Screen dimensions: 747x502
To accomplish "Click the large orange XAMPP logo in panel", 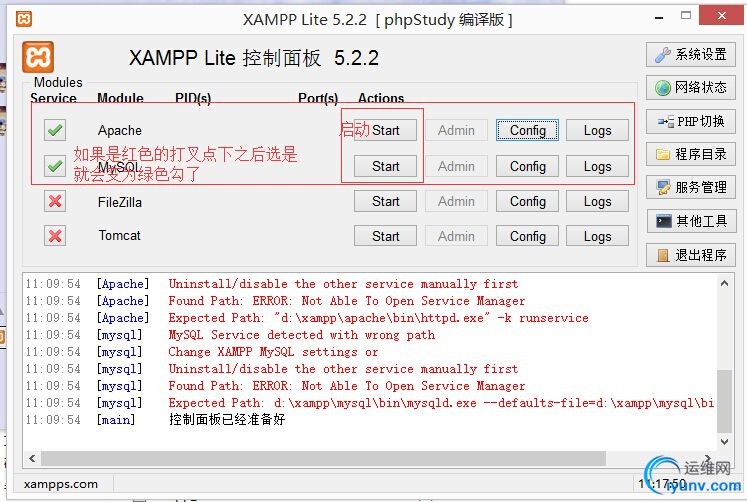I will pyautogui.click(x=38, y=57).
